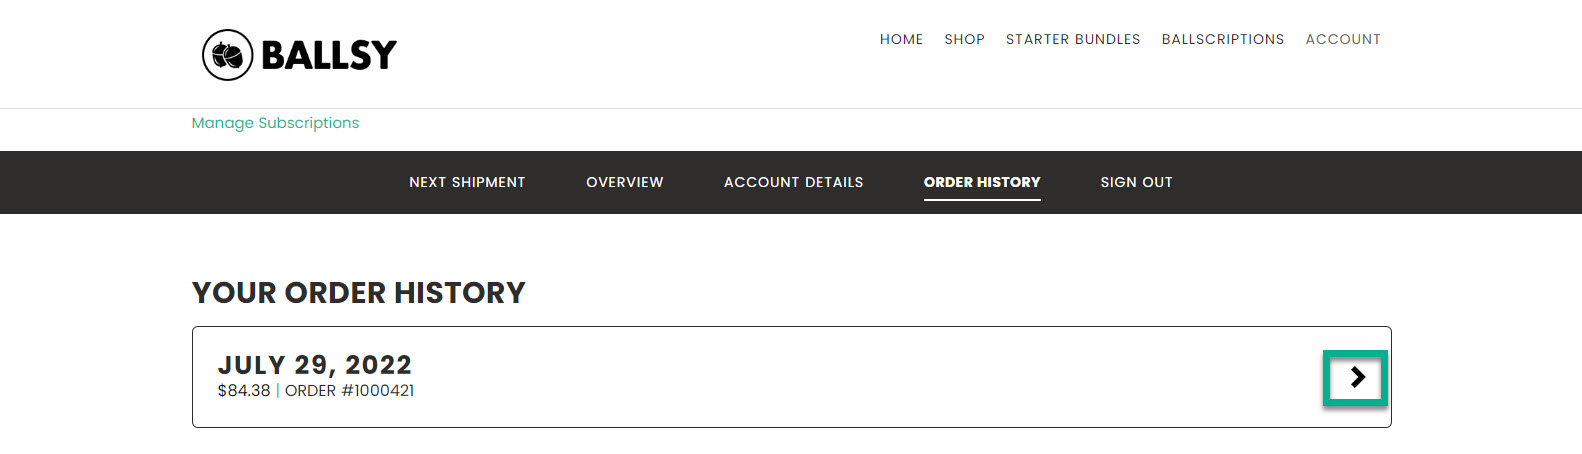Go to the Home page
This screenshot has width=1582, height=454.
pos(901,39)
